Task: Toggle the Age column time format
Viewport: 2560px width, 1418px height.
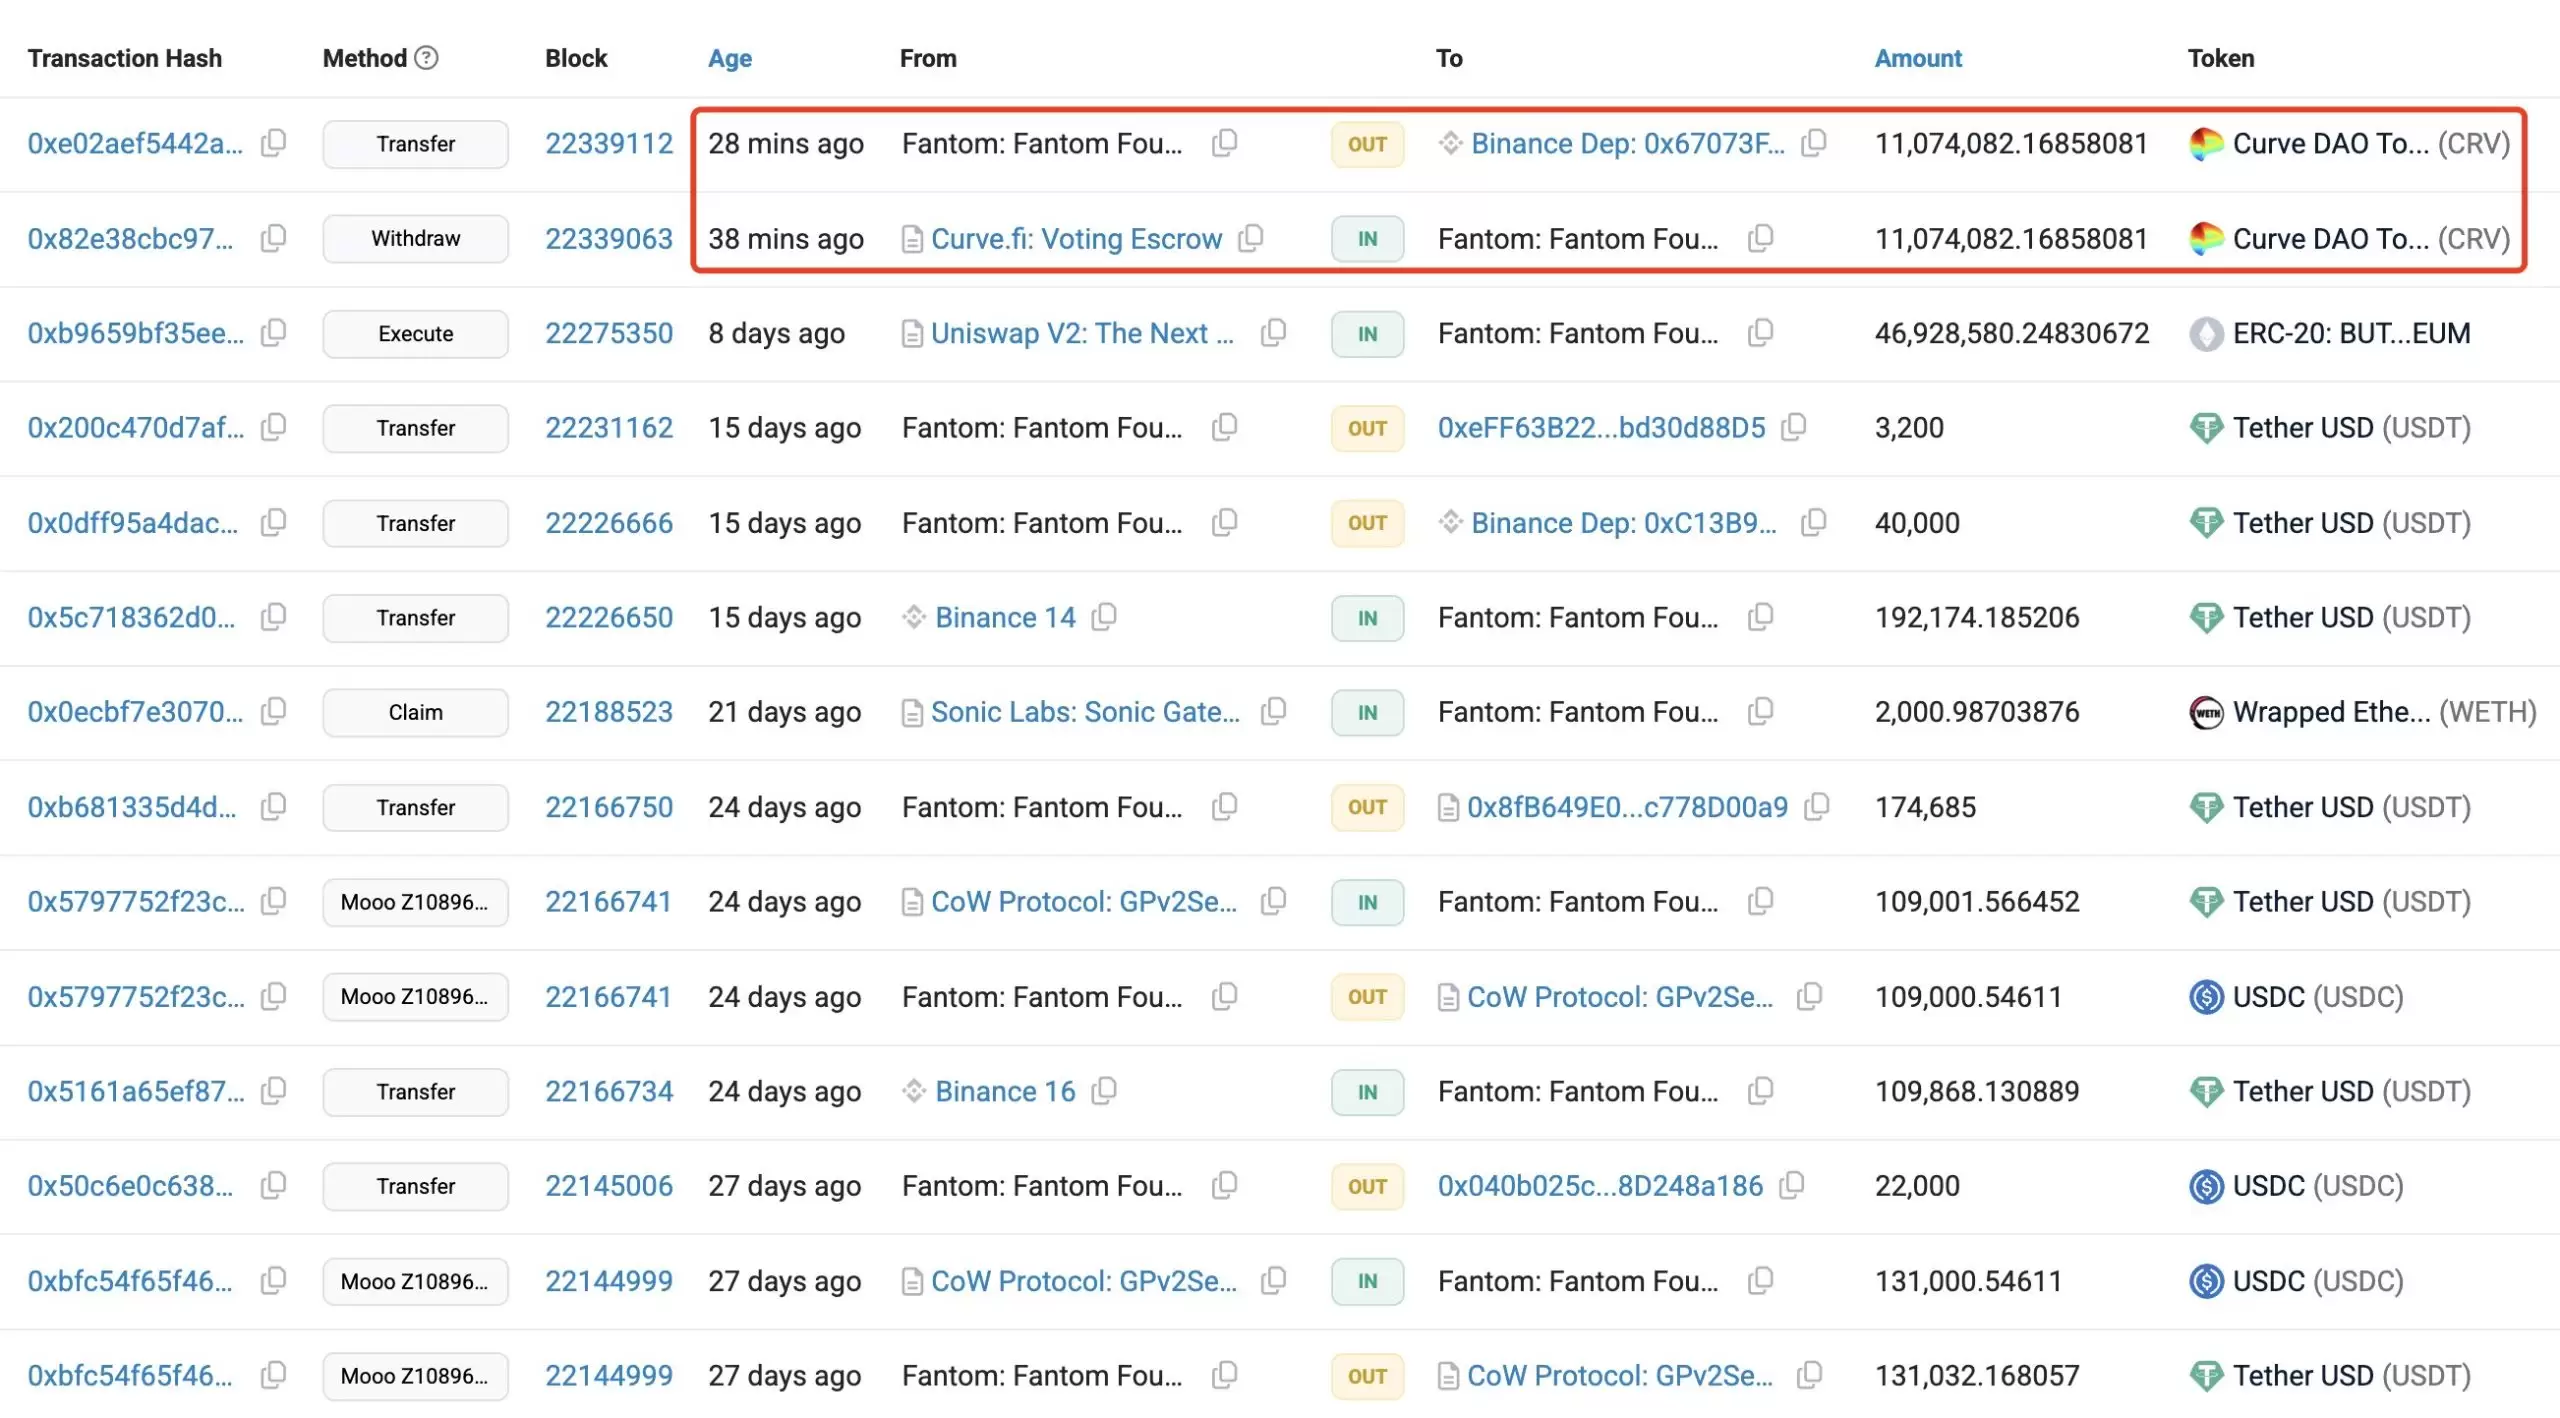Action: pyautogui.click(x=729, y=58)
